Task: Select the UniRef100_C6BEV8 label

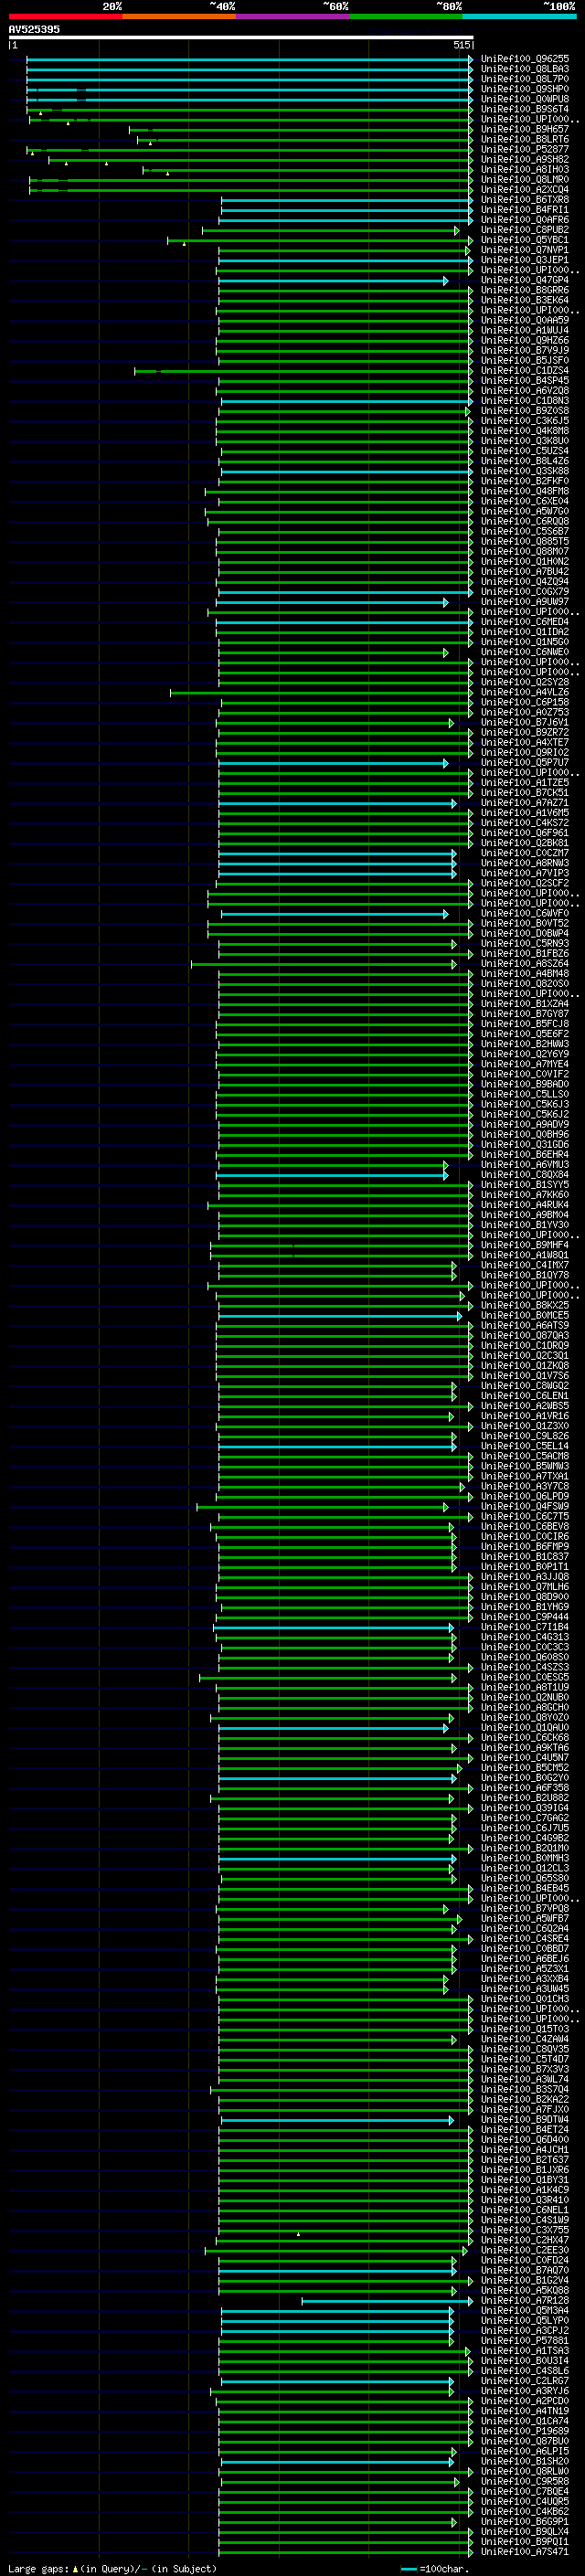Action: click(x=525, y=1526)
